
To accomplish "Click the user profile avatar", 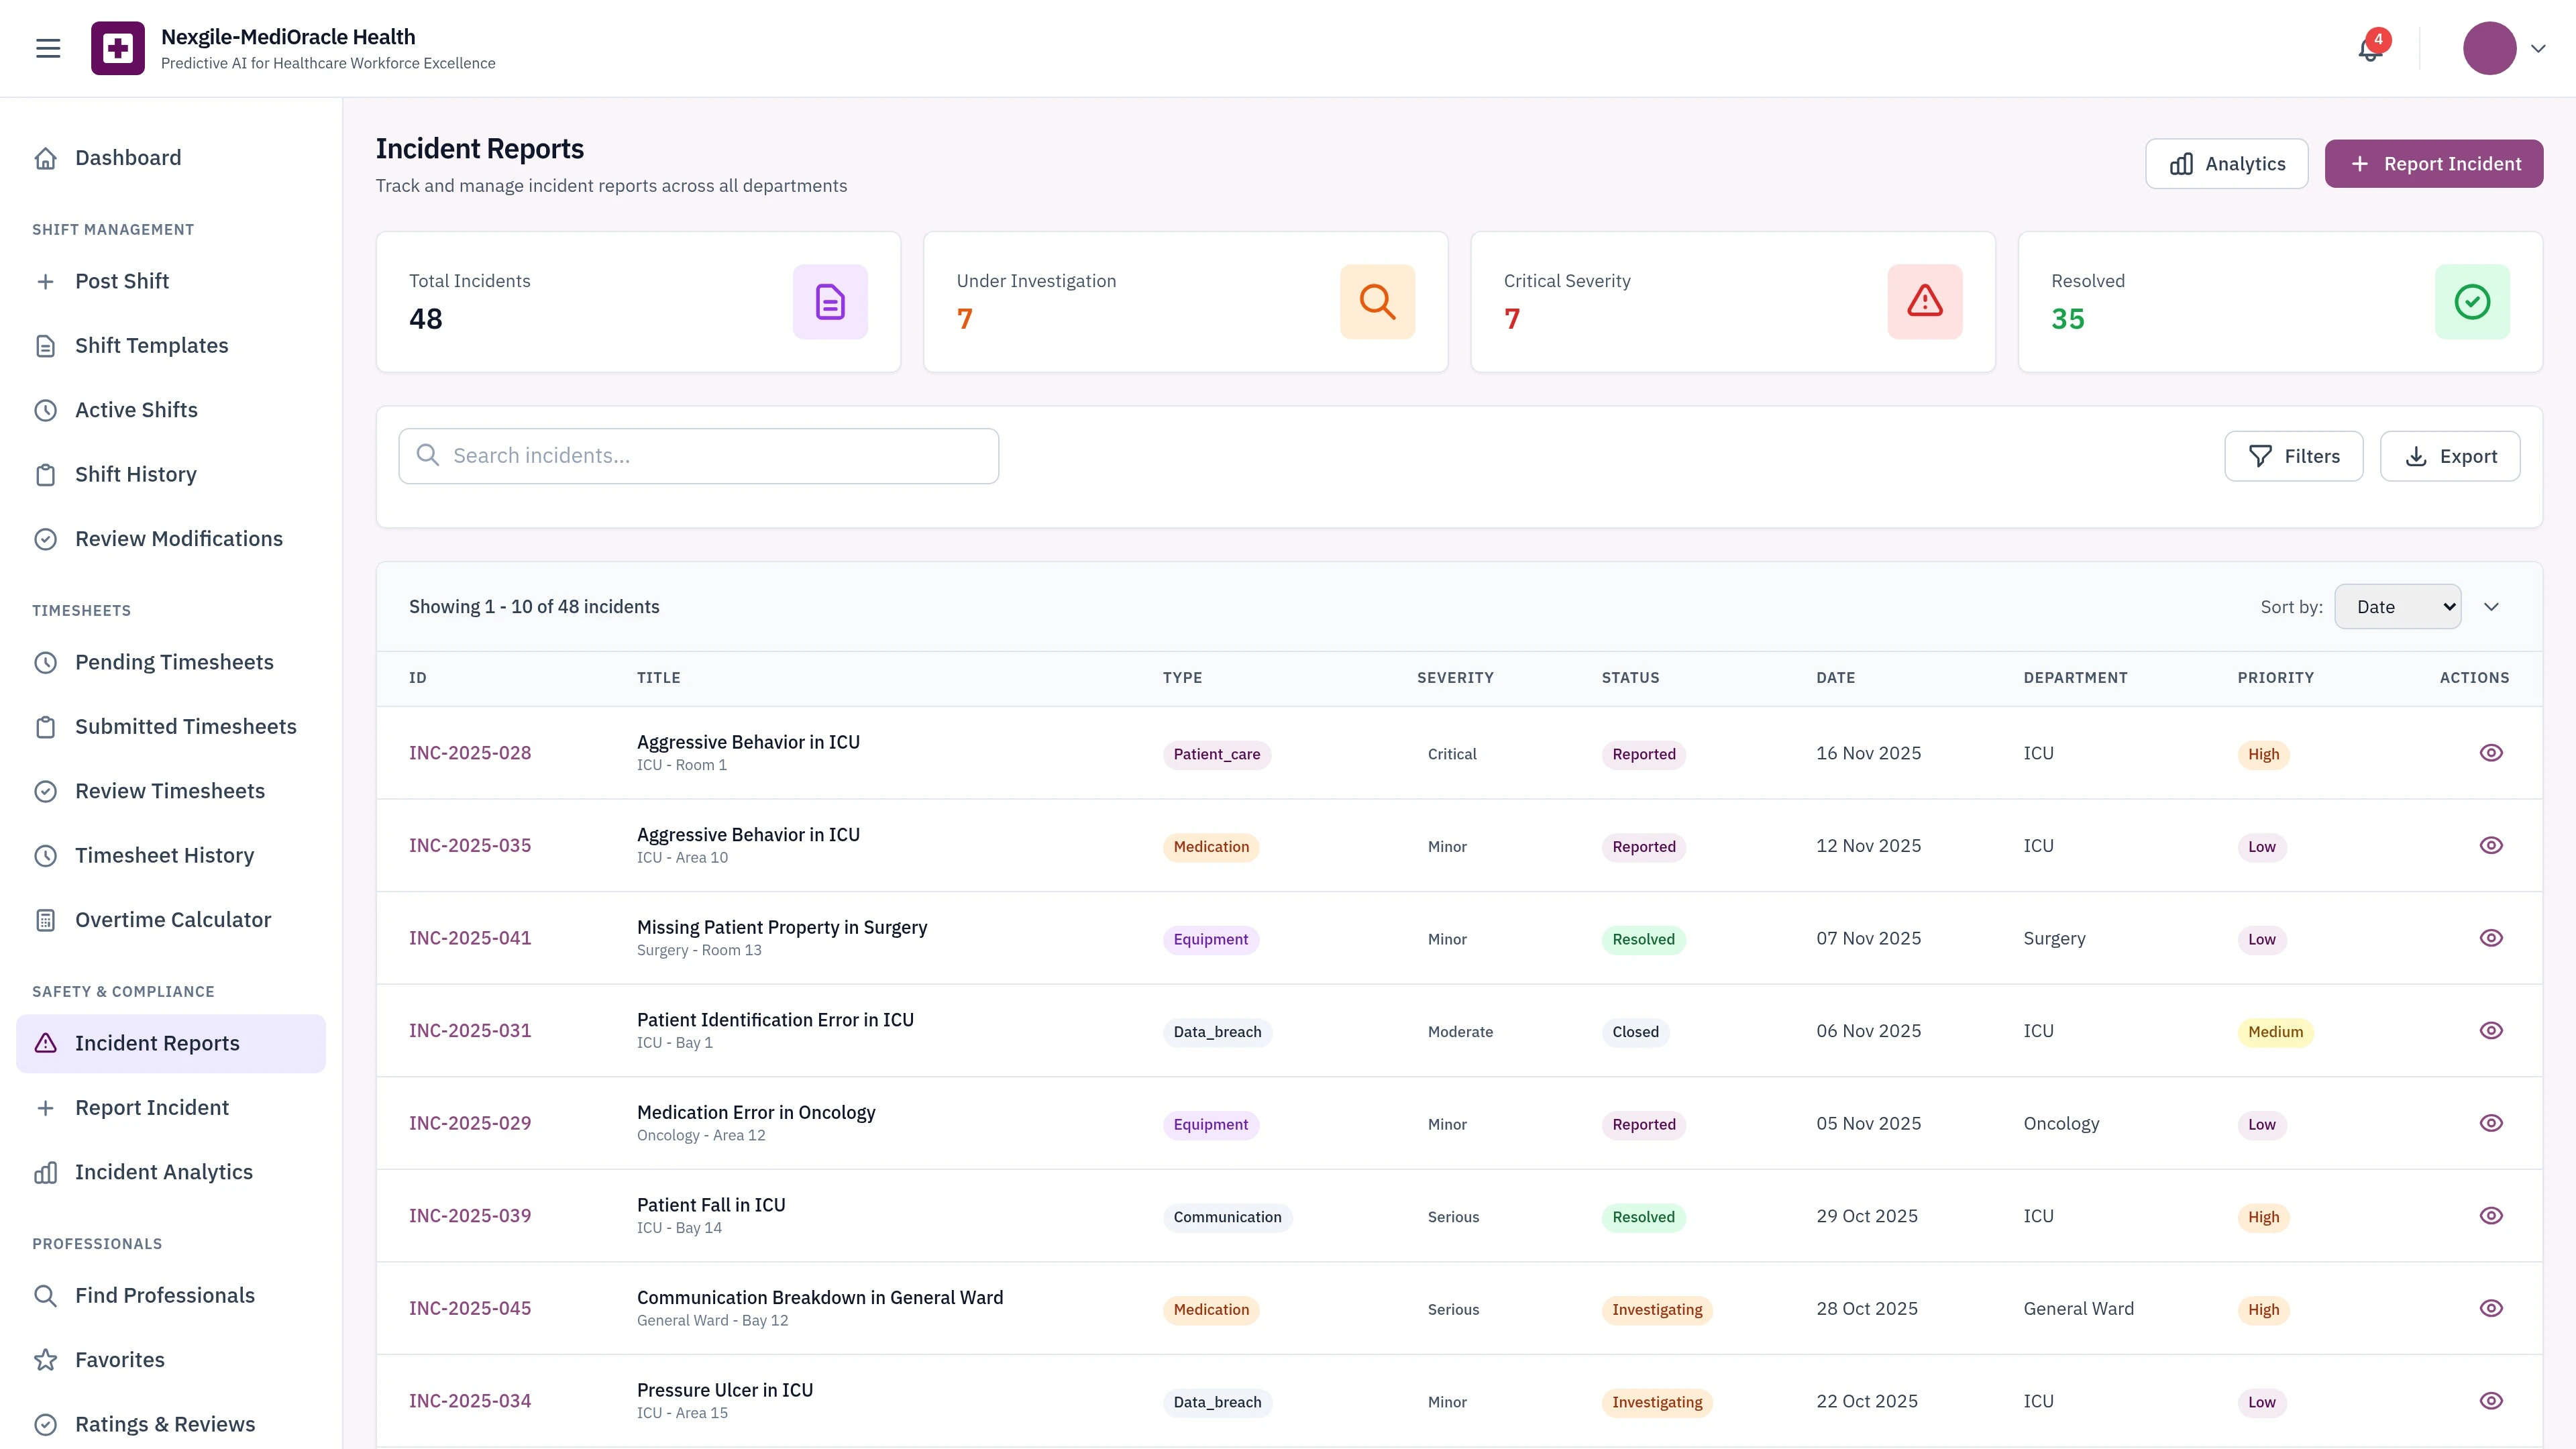I will pos(2489,48).
